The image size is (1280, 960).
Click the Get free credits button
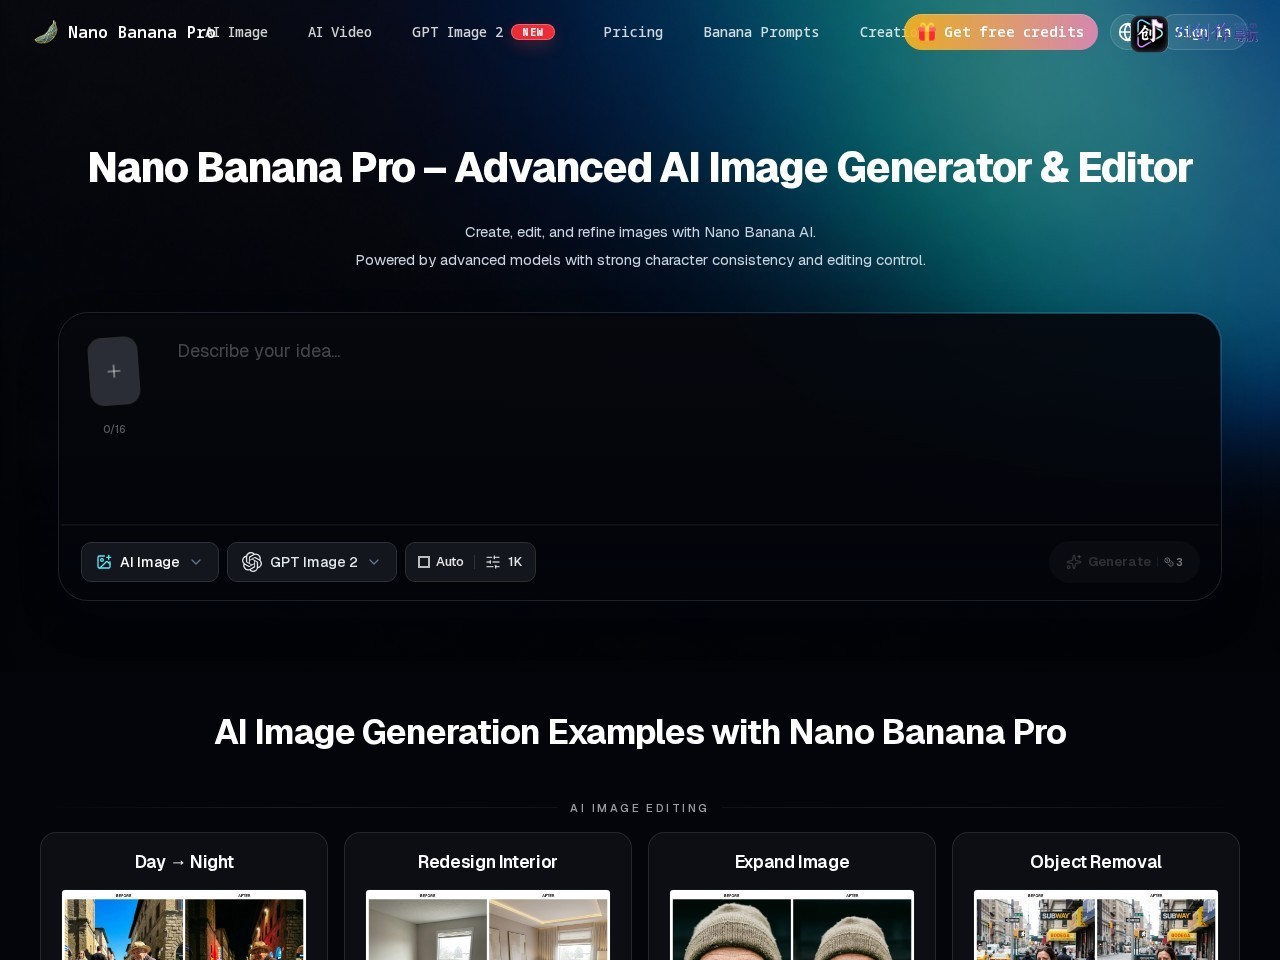1001,32
